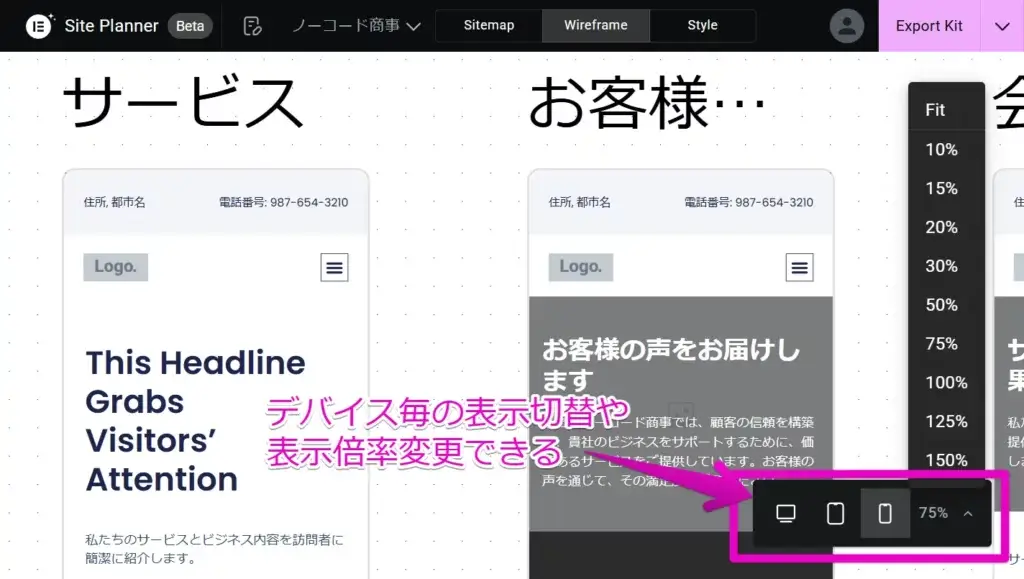Switch to tablet device view

[835, 514]
